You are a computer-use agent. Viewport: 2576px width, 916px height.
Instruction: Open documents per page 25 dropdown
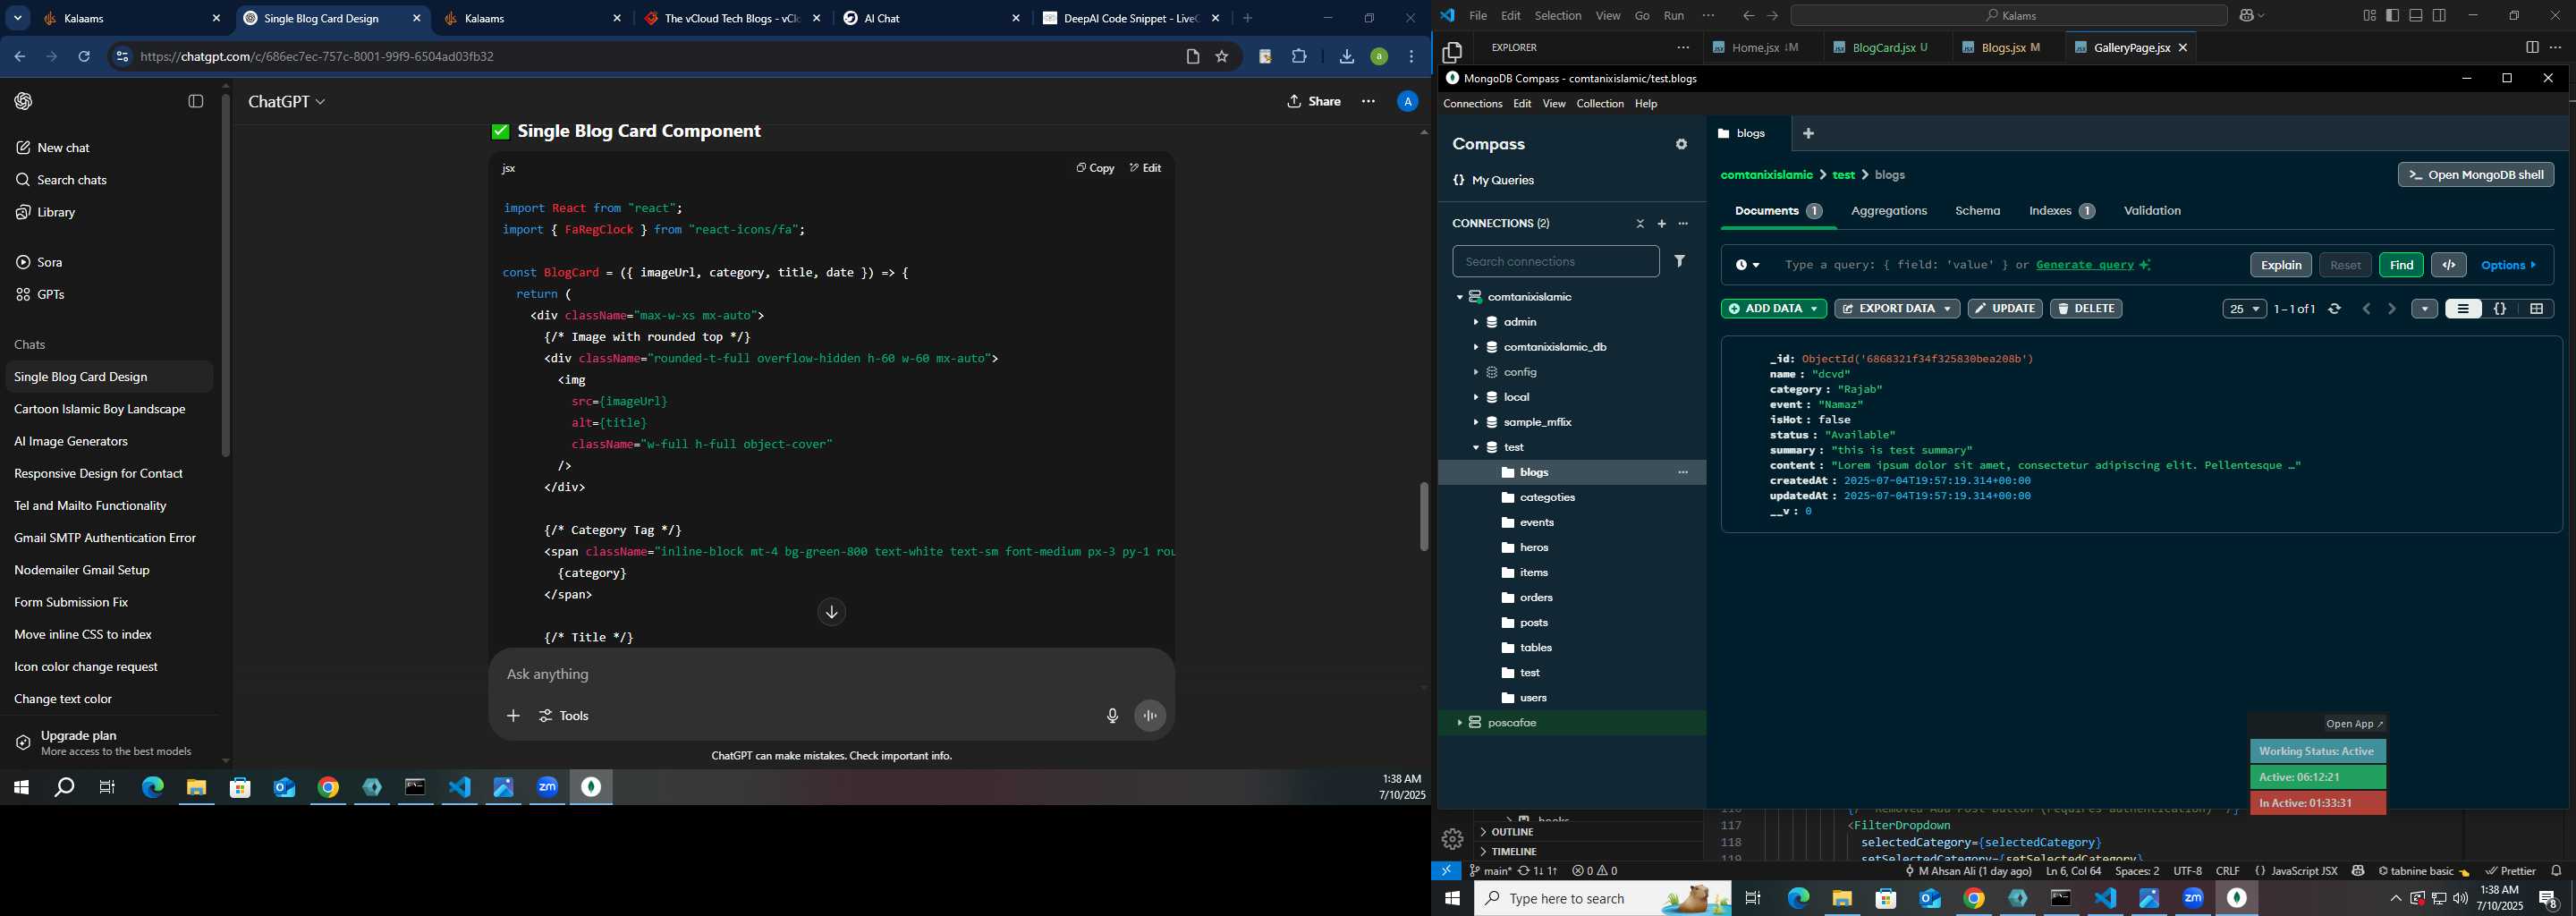[2244, 309]
